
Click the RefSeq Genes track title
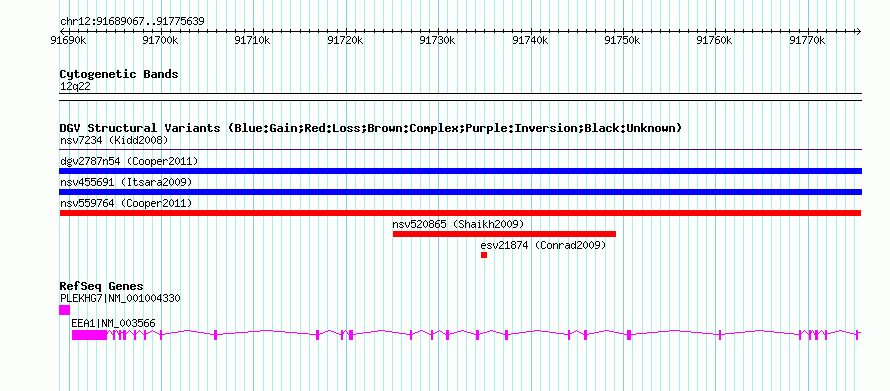coord(102,286)
